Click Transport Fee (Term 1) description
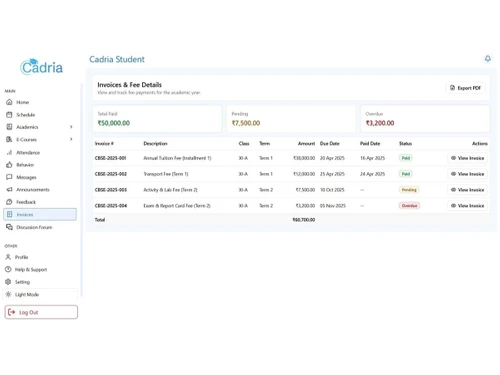The image size is (500, 375). [166, 174]
